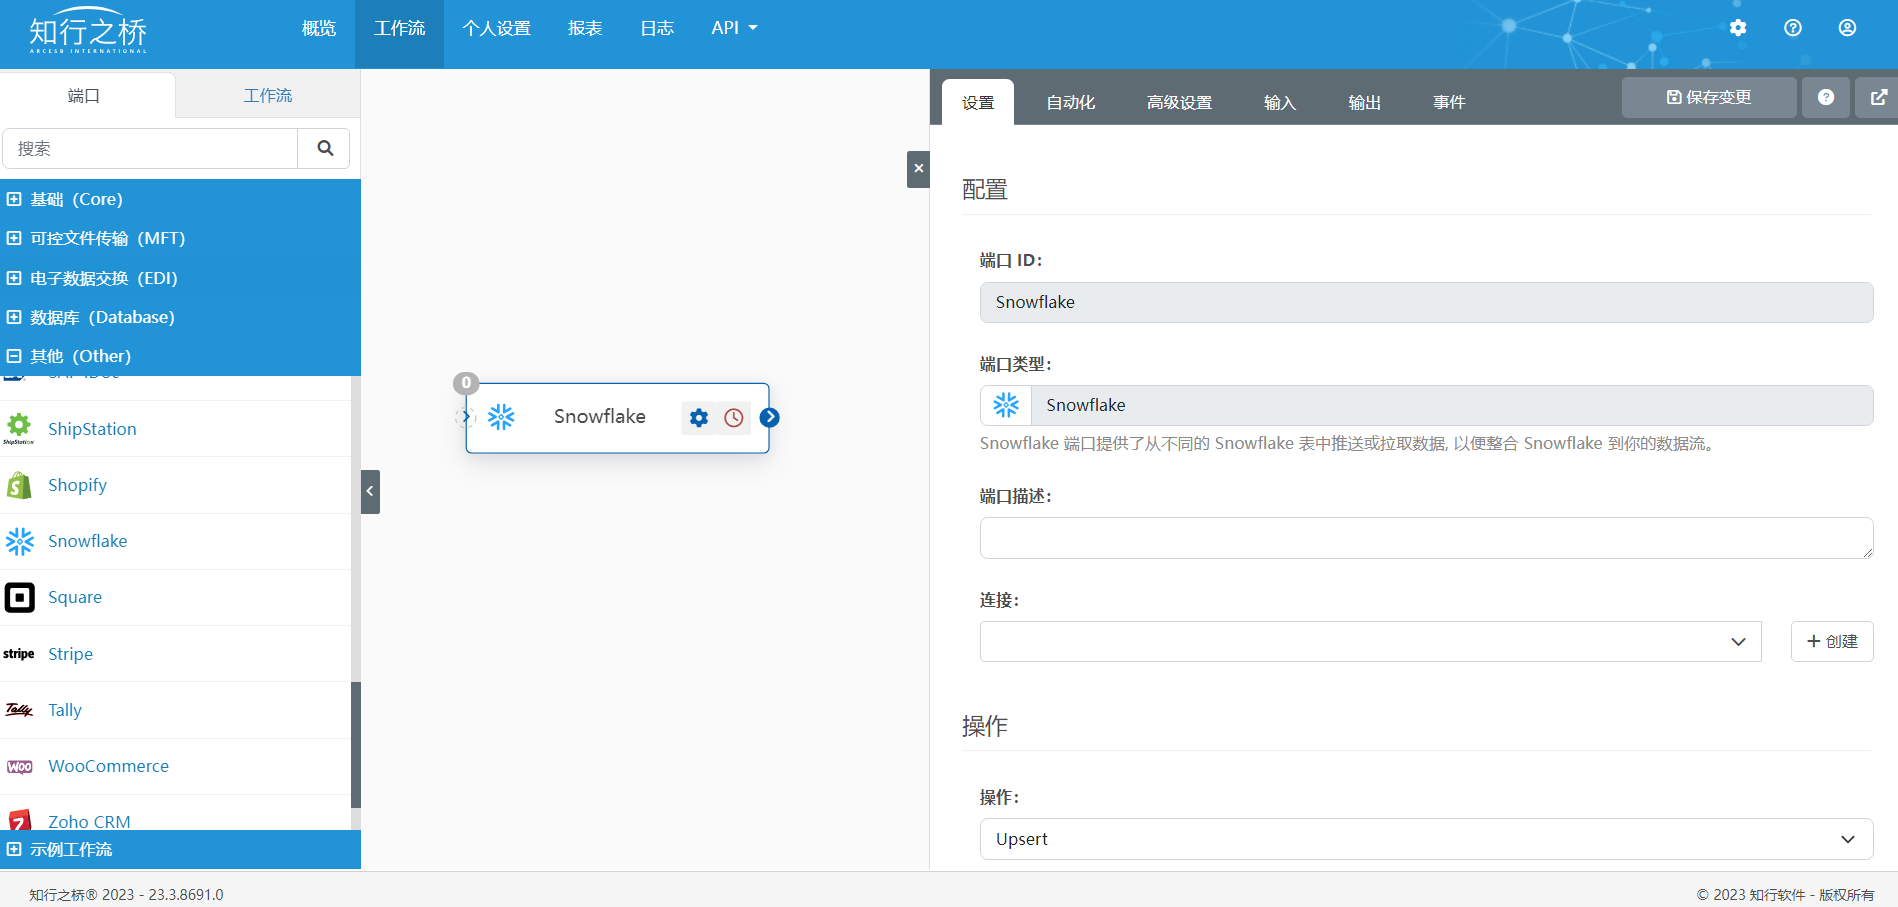Click the gear icon on Snowflake node

pos(699,418)
